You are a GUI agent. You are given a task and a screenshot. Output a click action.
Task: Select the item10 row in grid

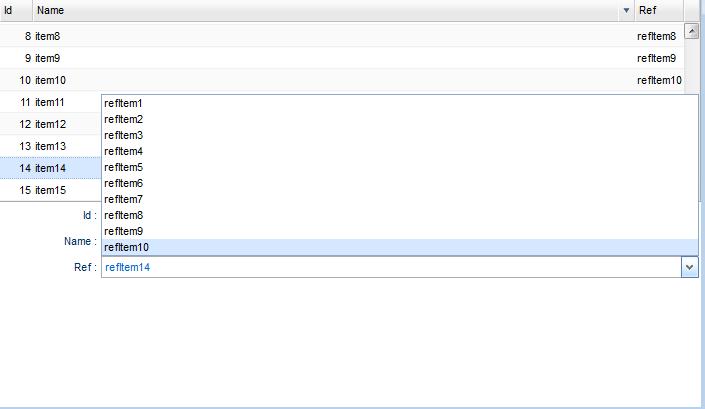click(342, 80)
